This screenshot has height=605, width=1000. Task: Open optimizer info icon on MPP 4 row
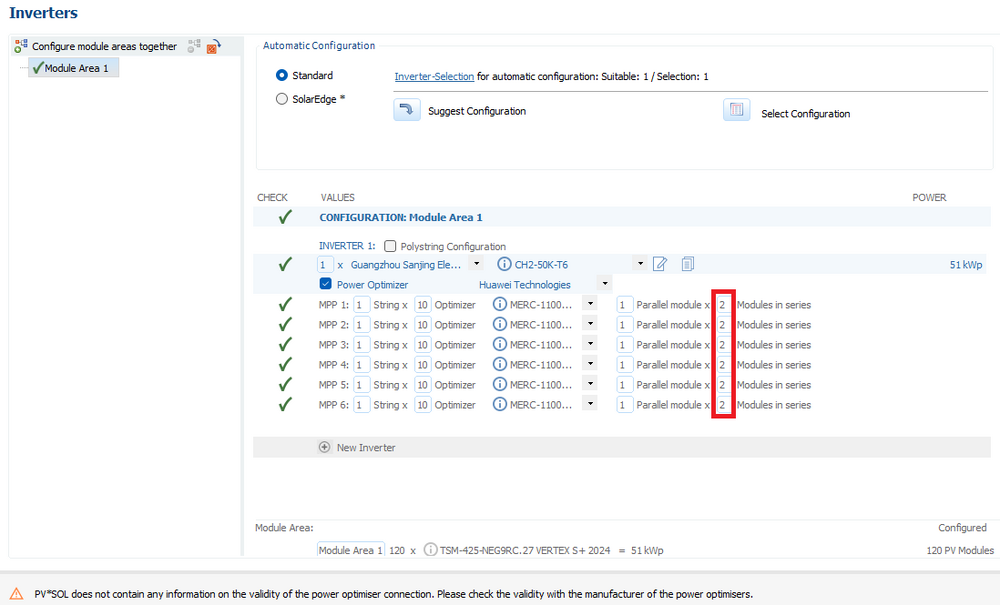point(500,364)
